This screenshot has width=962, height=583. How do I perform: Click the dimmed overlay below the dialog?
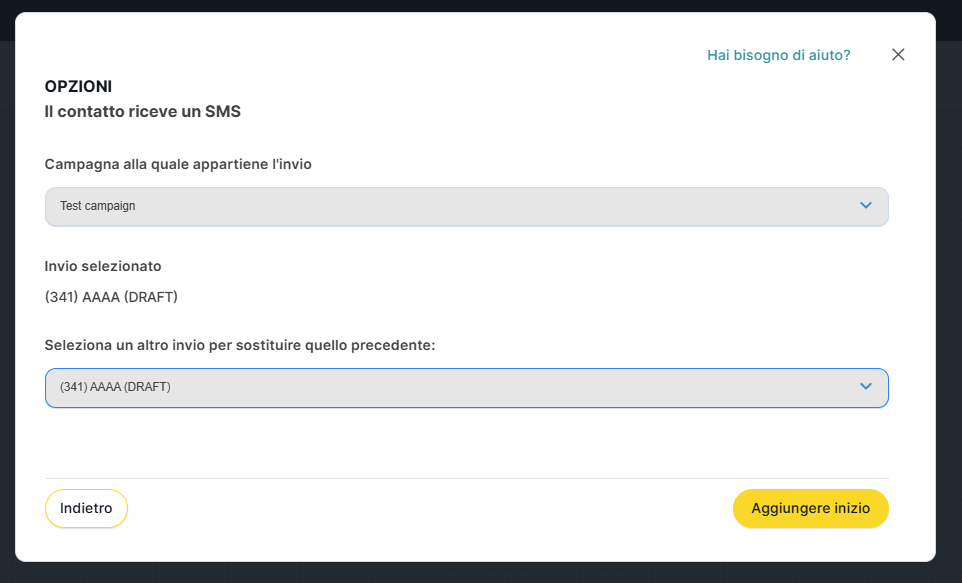tap(480, 573)
